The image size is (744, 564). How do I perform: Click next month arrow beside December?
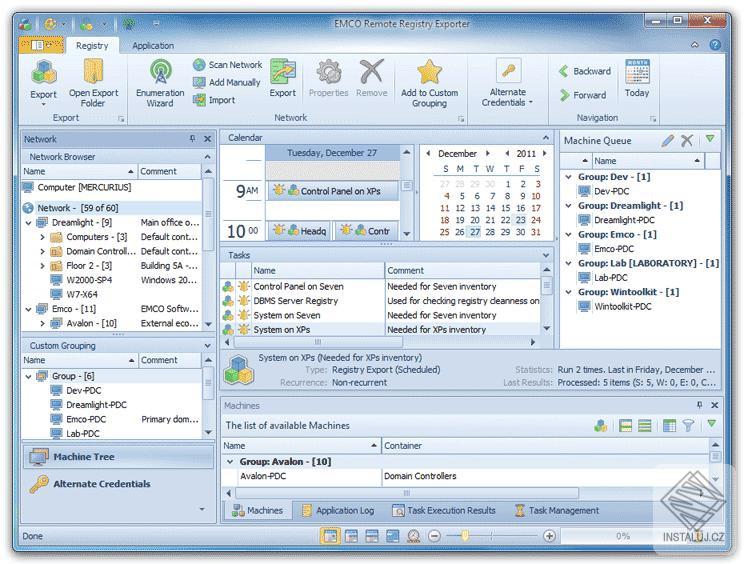click(487, 153)
